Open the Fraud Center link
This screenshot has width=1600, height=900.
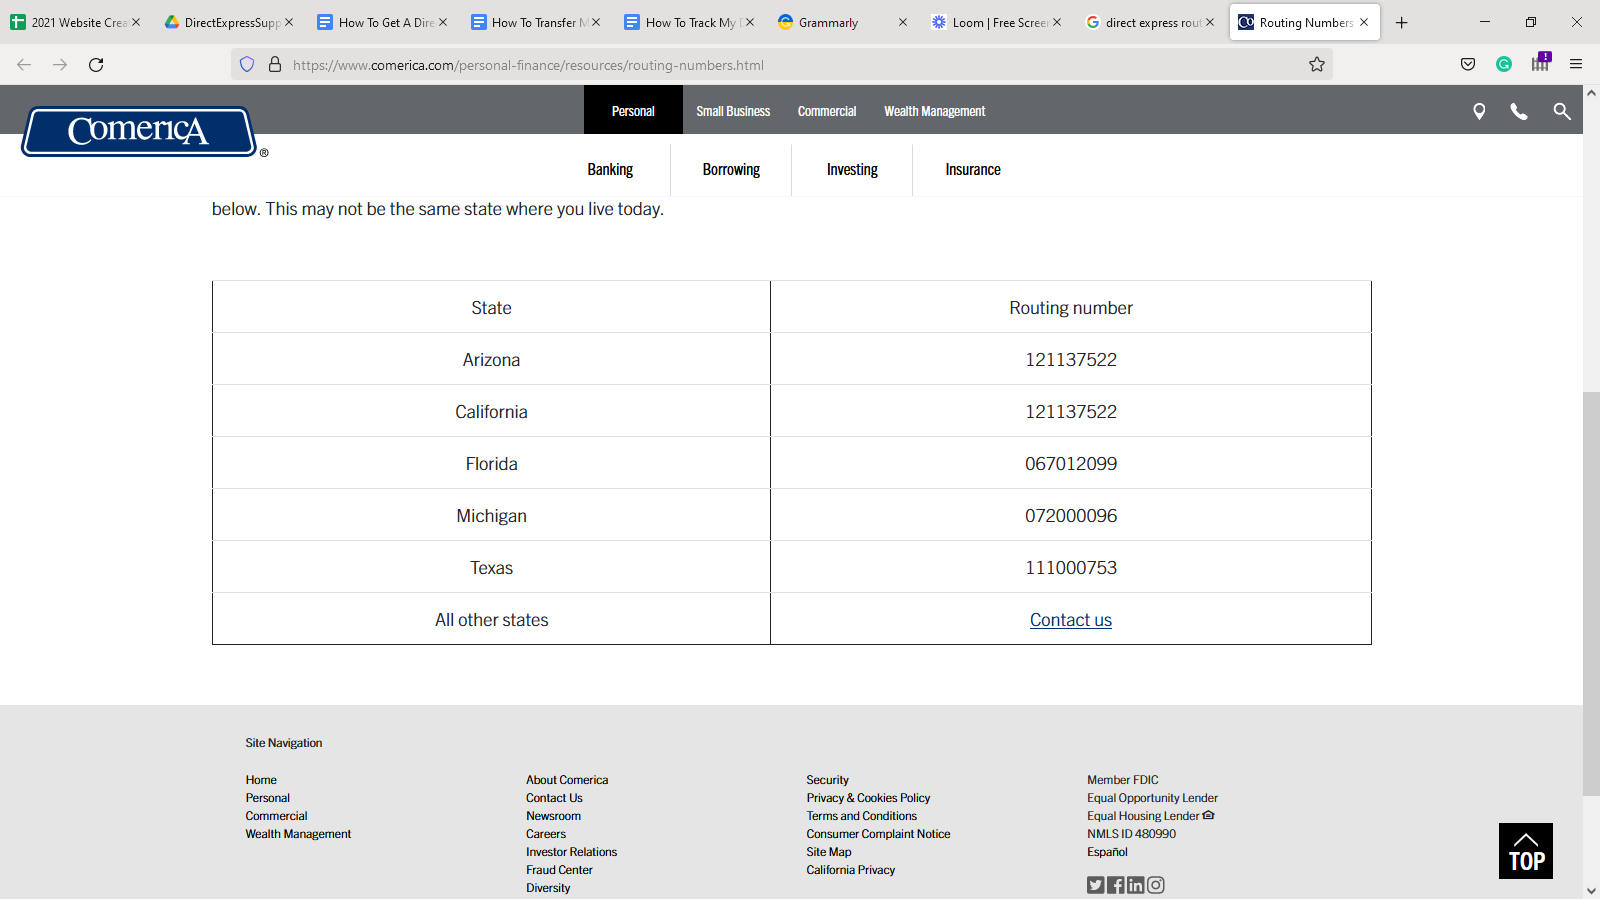[x=559, y=870]
